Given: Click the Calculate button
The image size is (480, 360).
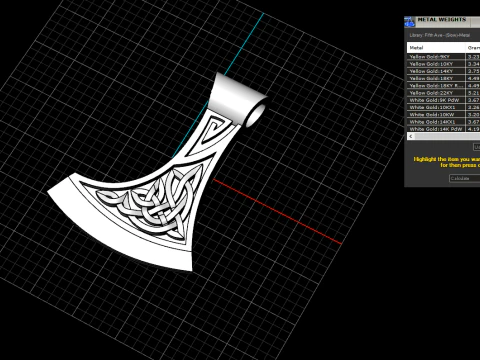Looking at the screenshot, I should [464, 178].
